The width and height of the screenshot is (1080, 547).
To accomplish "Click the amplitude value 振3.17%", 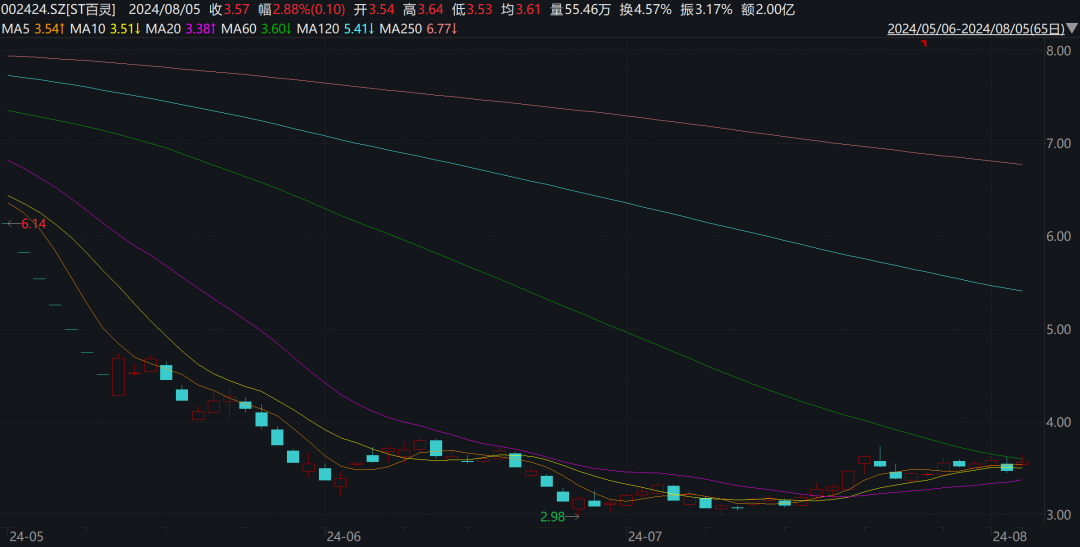I will pos(708,10).
